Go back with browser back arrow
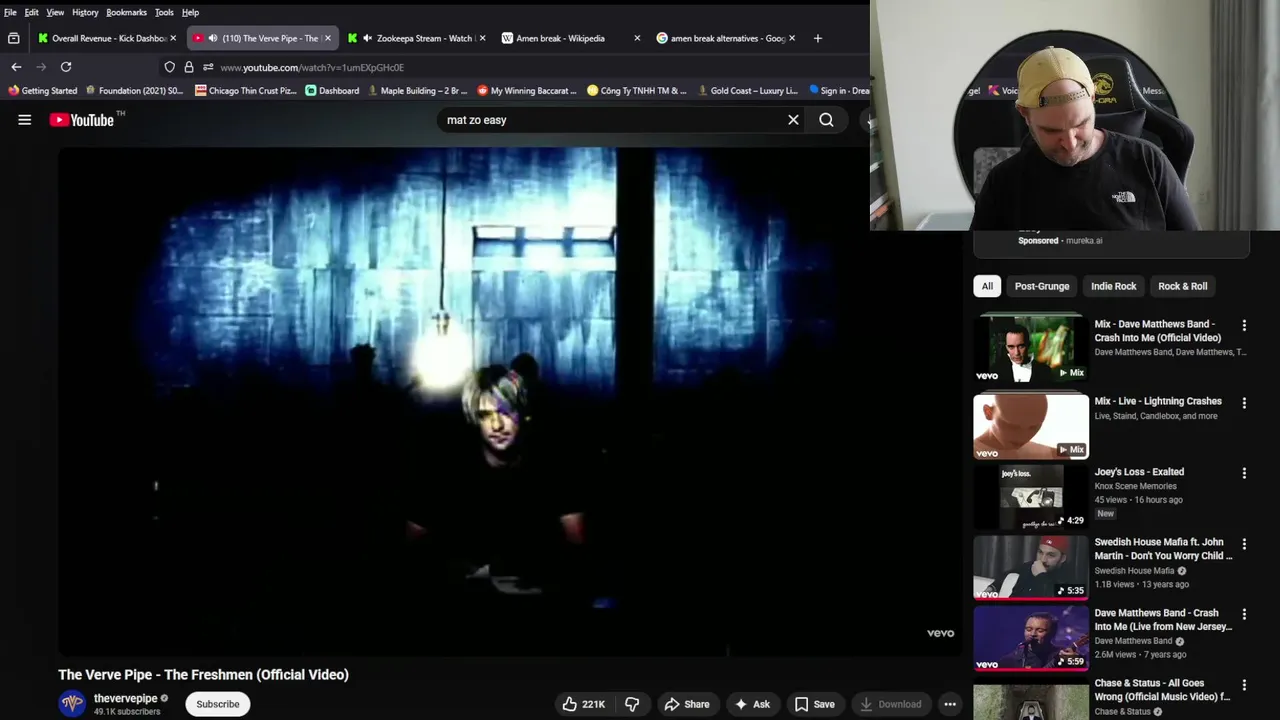 tap(16, 67)
